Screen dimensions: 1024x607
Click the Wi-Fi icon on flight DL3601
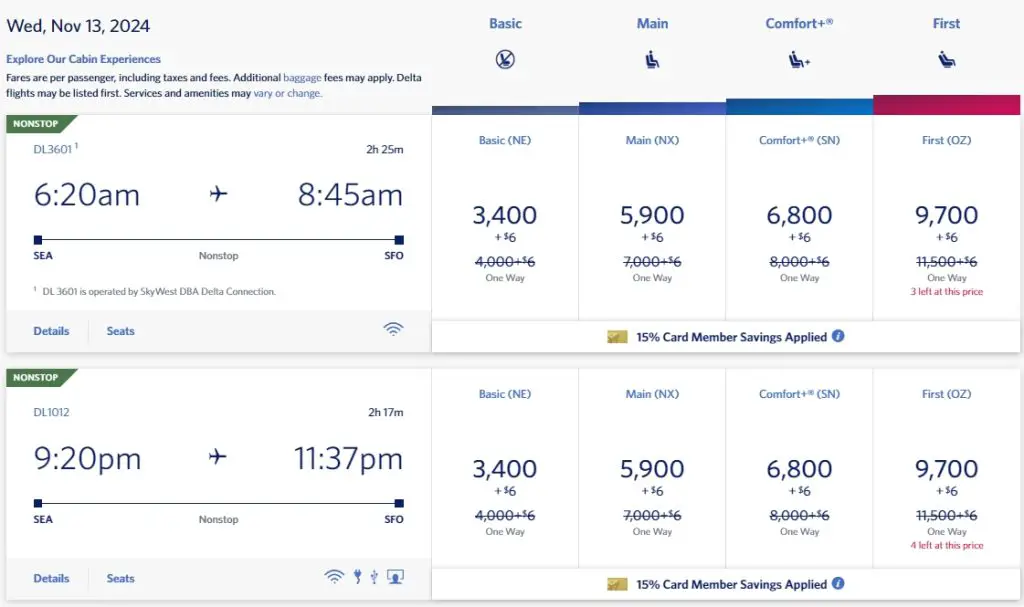394,329
